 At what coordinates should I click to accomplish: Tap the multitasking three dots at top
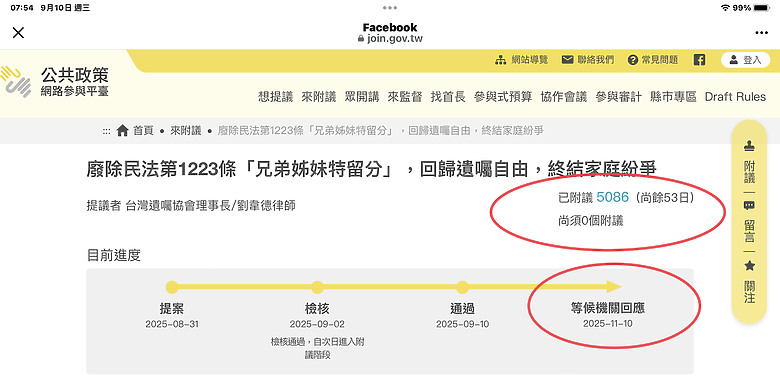point(390,7)
